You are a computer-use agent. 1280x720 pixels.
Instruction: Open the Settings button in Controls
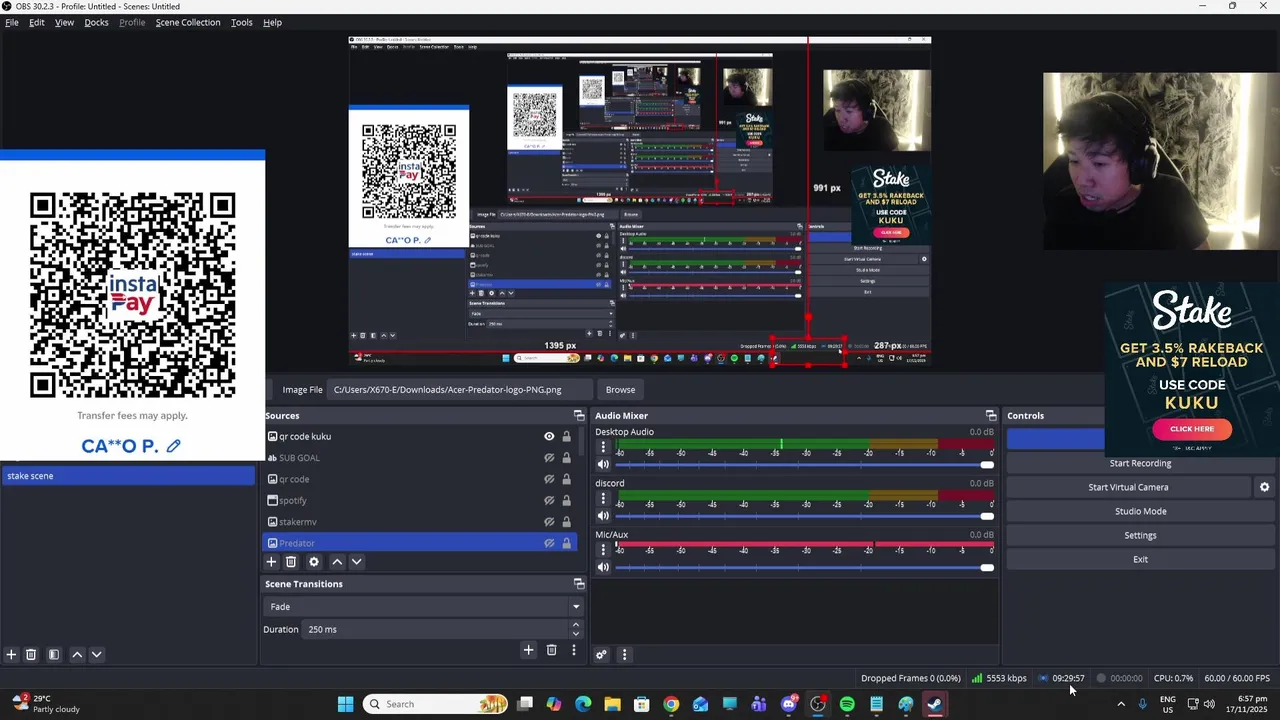[x=1140, y=535]
